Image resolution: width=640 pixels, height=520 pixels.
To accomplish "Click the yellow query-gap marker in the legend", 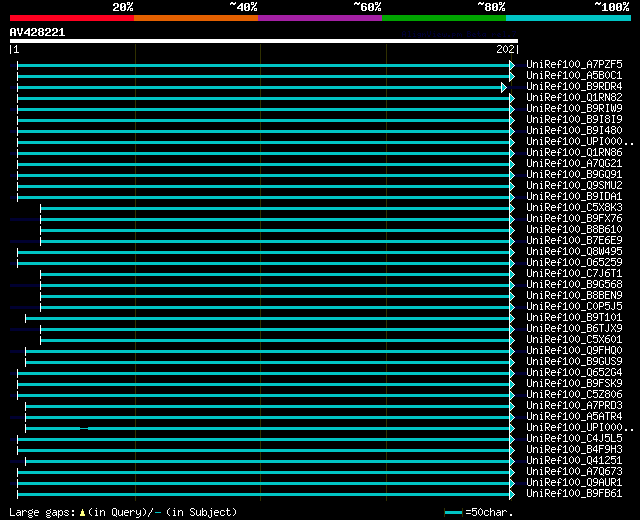I will tap(82, 513).
